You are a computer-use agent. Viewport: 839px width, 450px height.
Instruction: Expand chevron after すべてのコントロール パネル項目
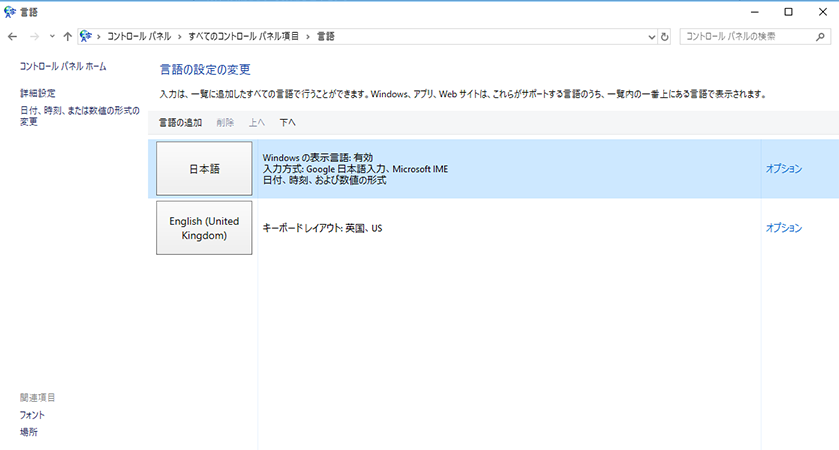(308, 36)
